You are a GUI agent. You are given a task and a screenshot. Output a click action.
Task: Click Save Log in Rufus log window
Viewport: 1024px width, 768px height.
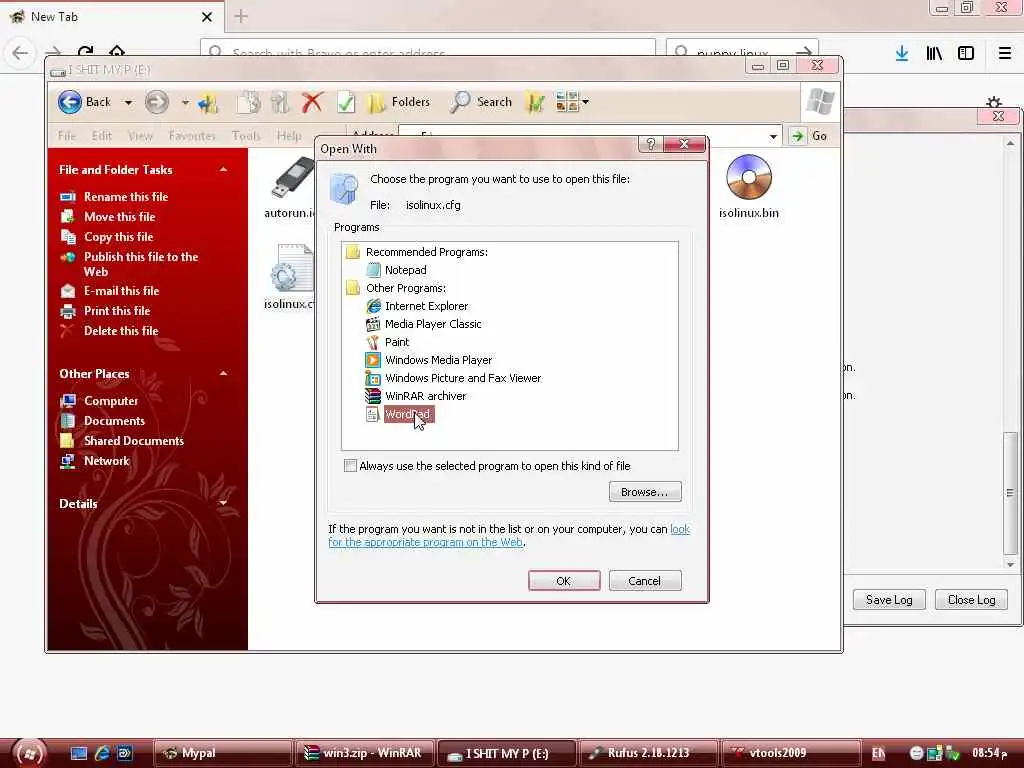(889, 600)
